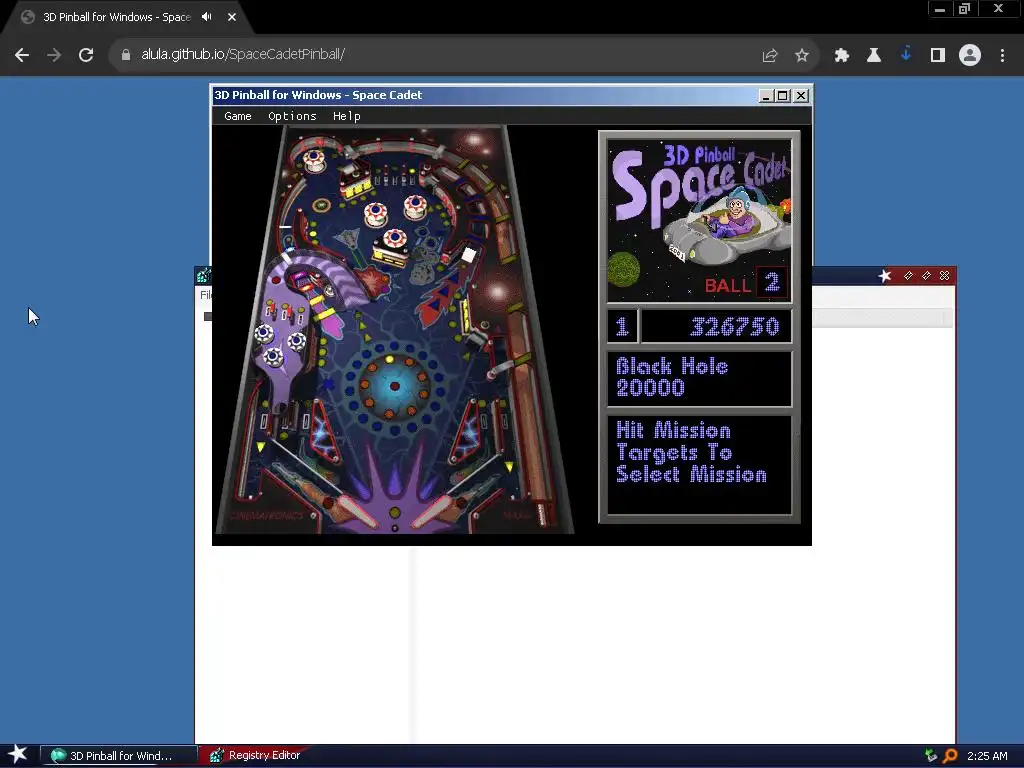Open the Chrome extensions puzzle icon
The width and height of the screenshot is (1024, 768).
[x=842, y=56]
